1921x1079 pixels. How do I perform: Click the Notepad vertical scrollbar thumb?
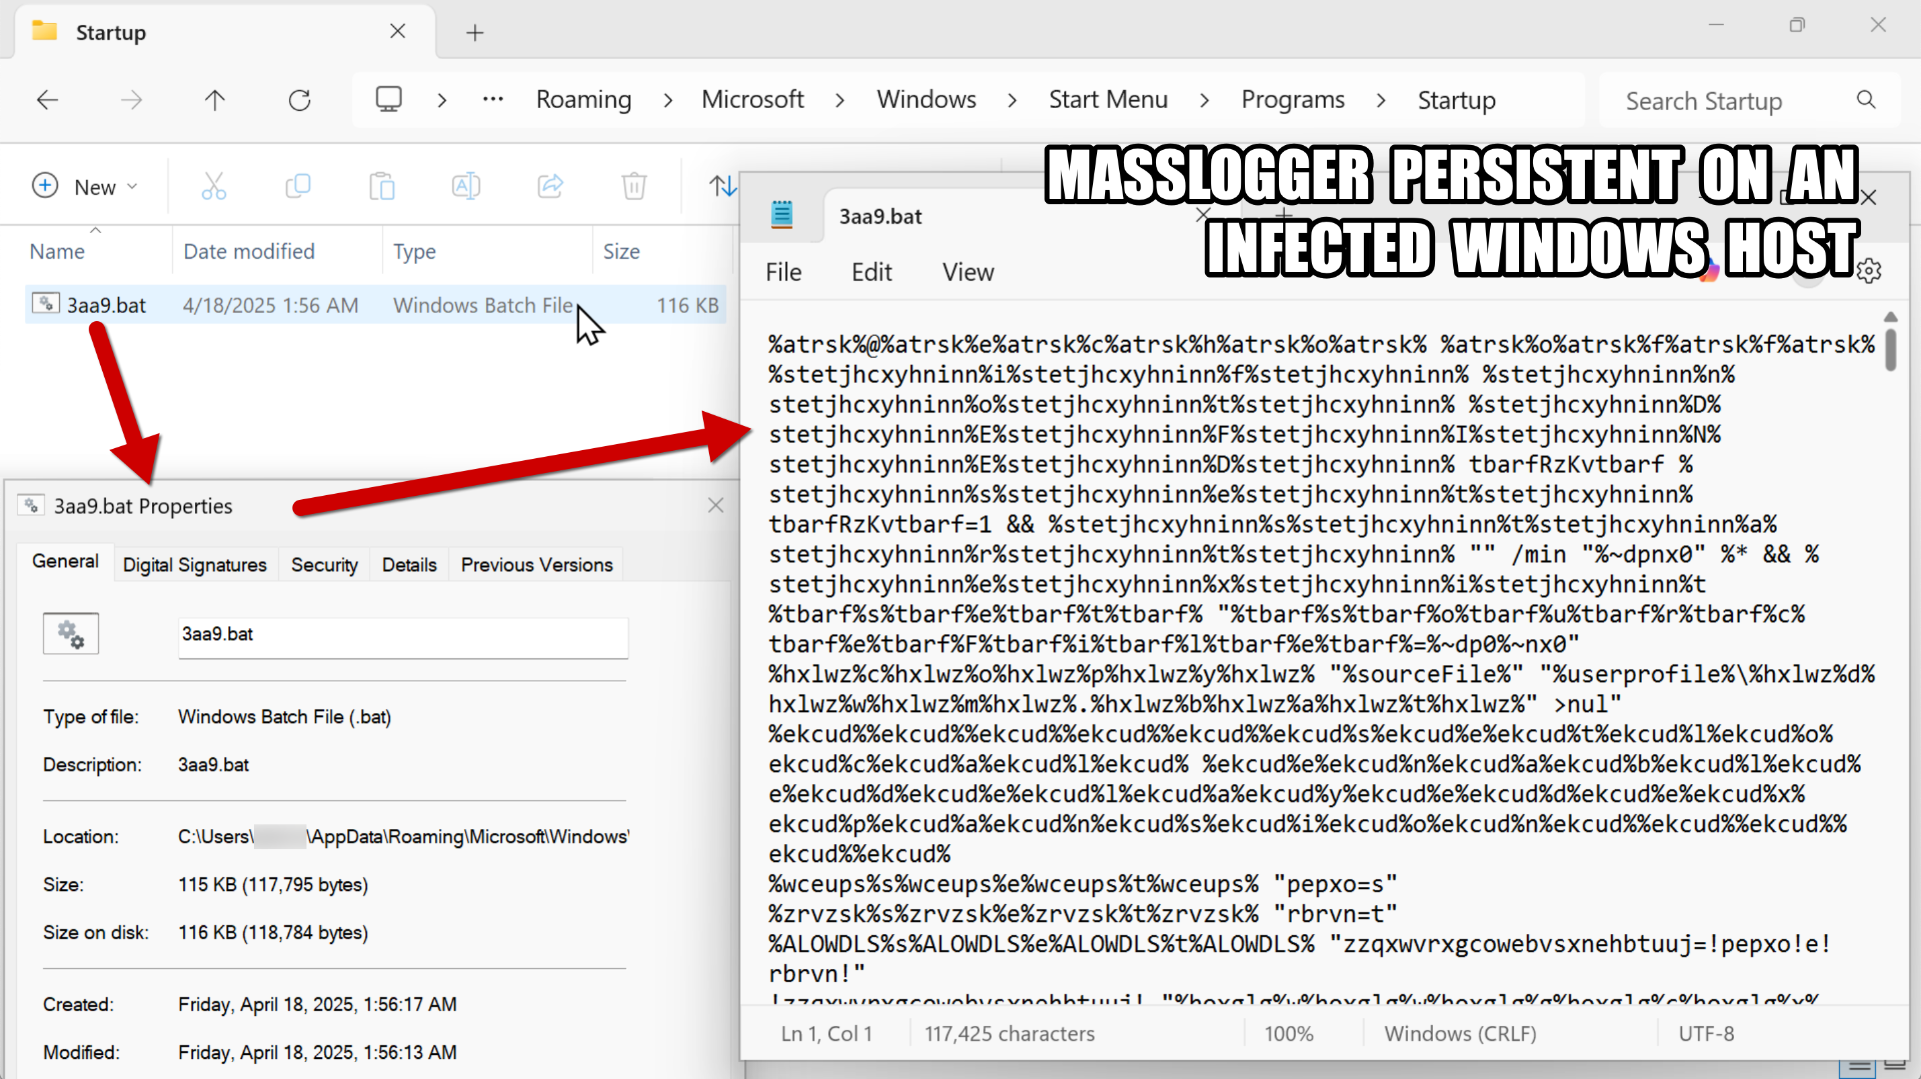pos(1890,350)
